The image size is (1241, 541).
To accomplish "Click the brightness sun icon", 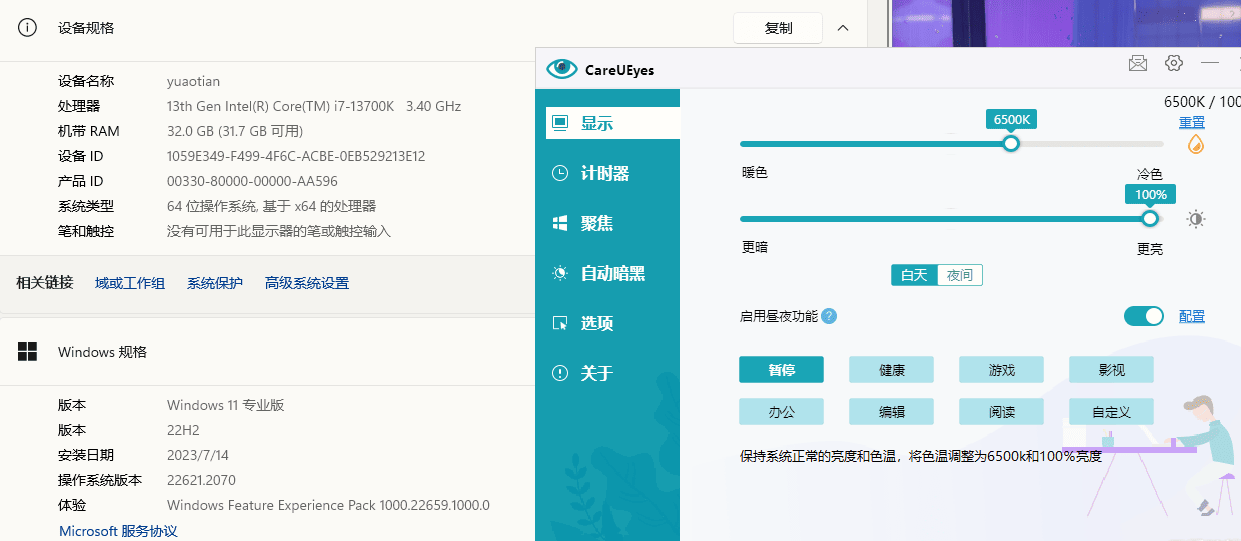I will click(x=1195, y=219).
